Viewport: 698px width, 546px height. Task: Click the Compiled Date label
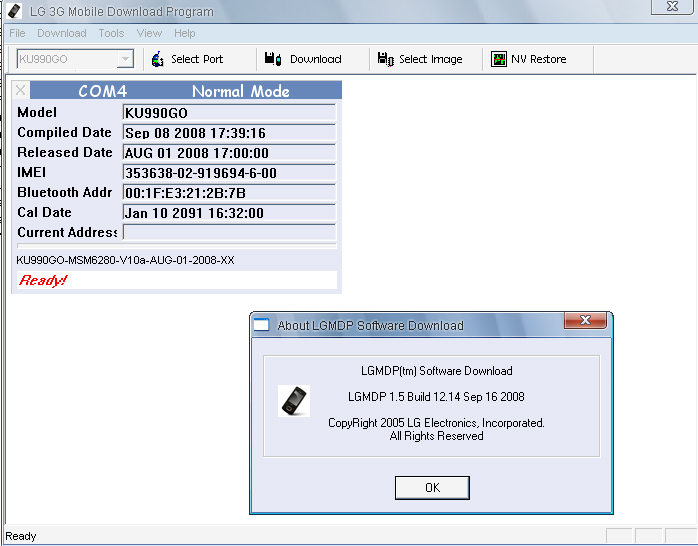point(64,133)
